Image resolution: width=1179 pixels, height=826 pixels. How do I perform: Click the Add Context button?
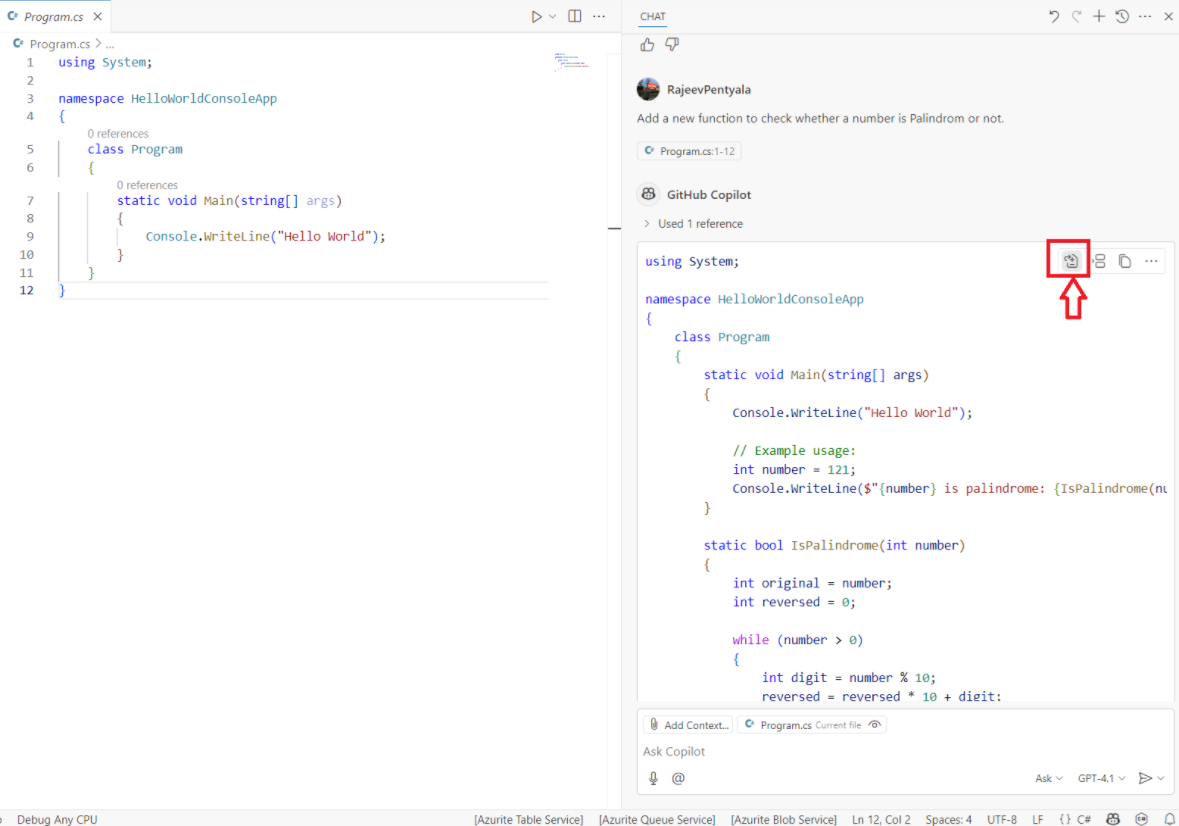tap(688, 725)
